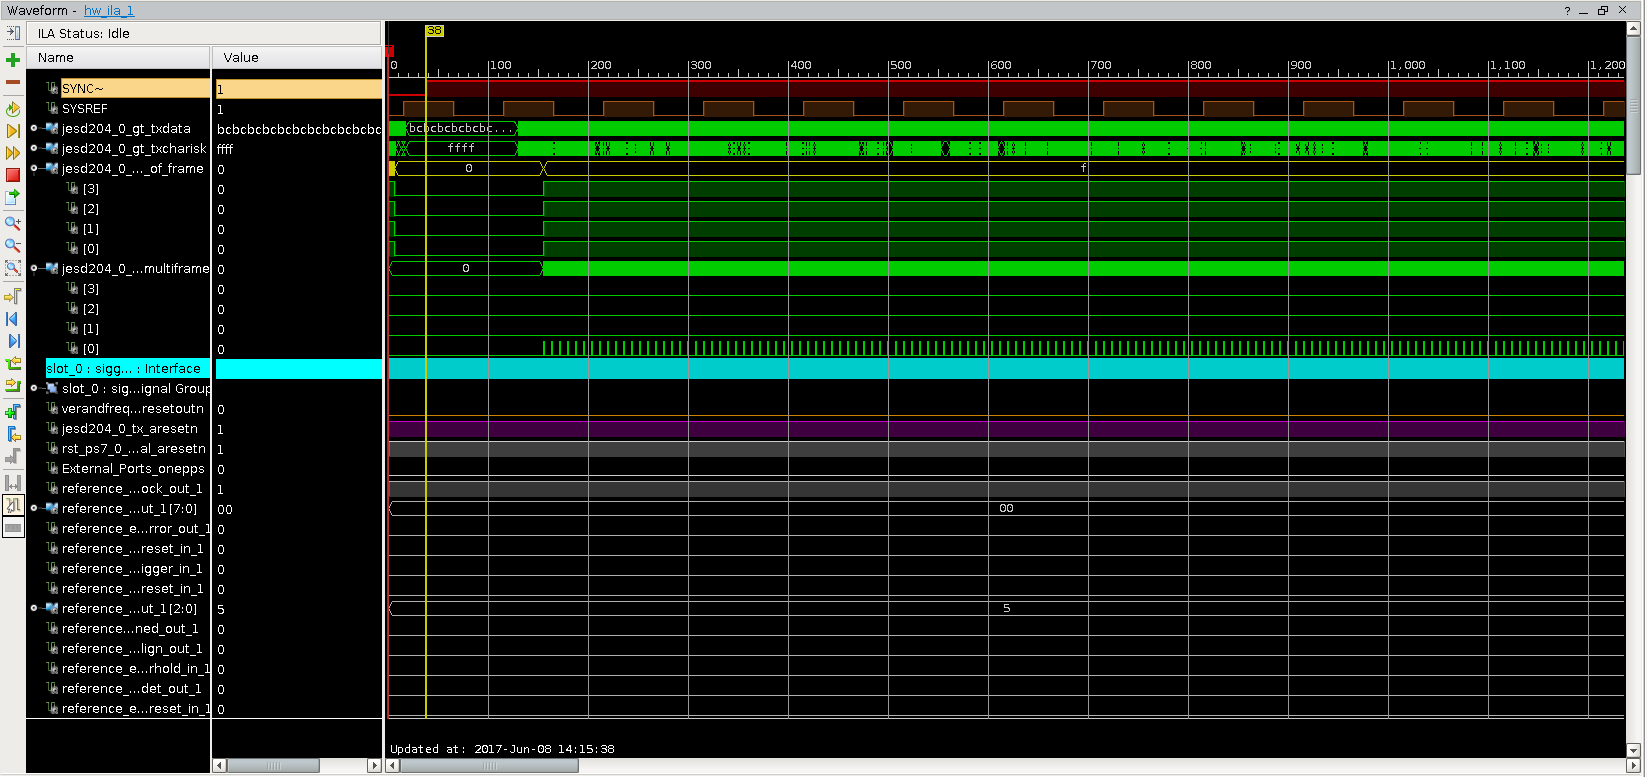Go to previous marker icon
This screenshot has width=1647, height=777.
[13, 433]
